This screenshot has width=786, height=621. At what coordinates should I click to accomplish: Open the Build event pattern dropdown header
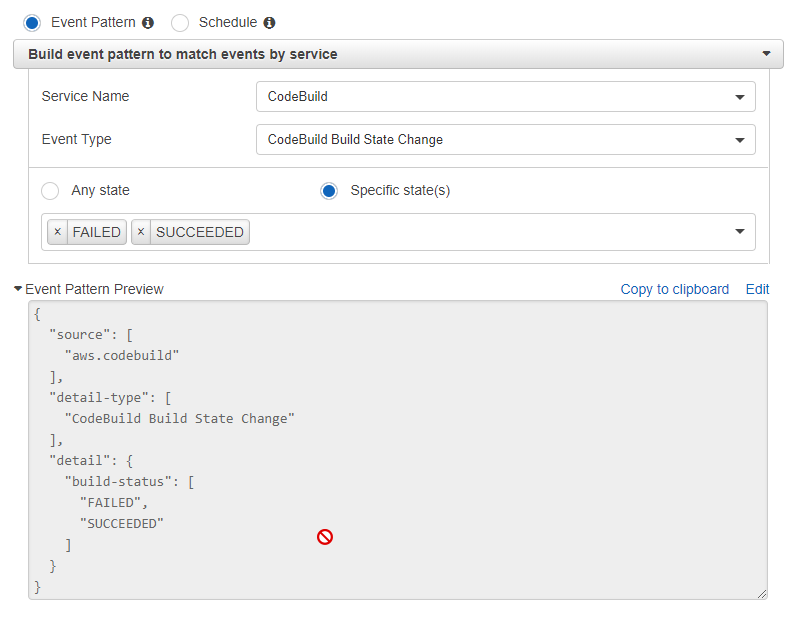pyautogui.click(x=398, y=54)
